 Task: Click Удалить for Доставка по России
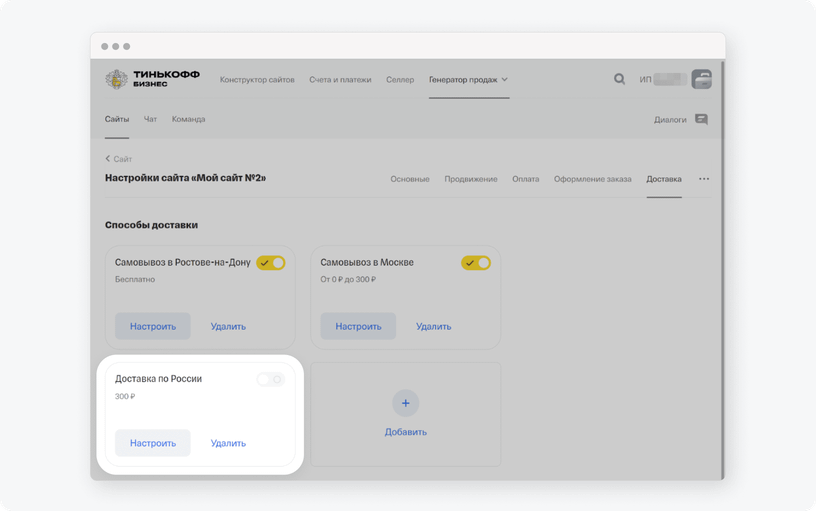click(x=228, y=443)
